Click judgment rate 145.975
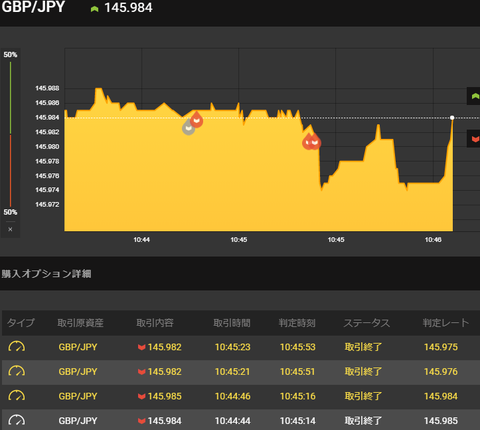This screenshot has height=430, width=480. [x=441, y=347]
